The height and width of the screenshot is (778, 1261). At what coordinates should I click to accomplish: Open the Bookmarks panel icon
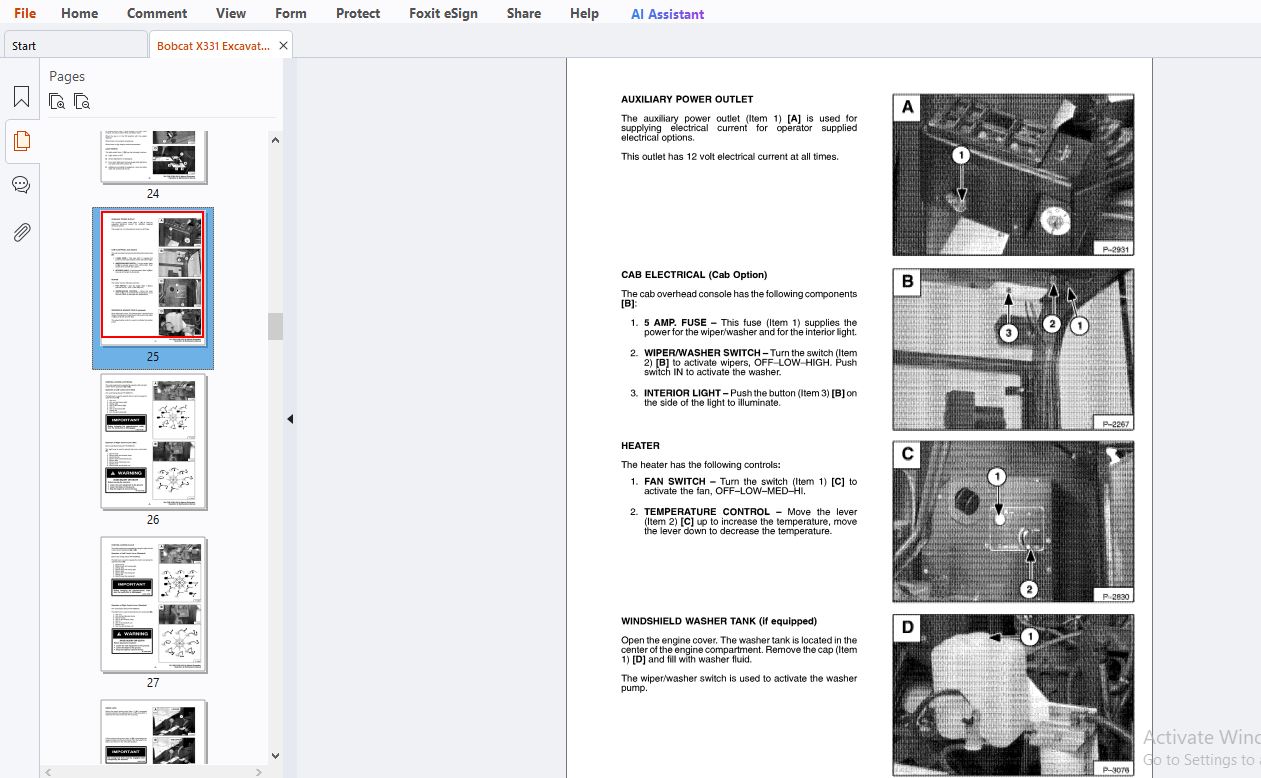pos(21,97)
